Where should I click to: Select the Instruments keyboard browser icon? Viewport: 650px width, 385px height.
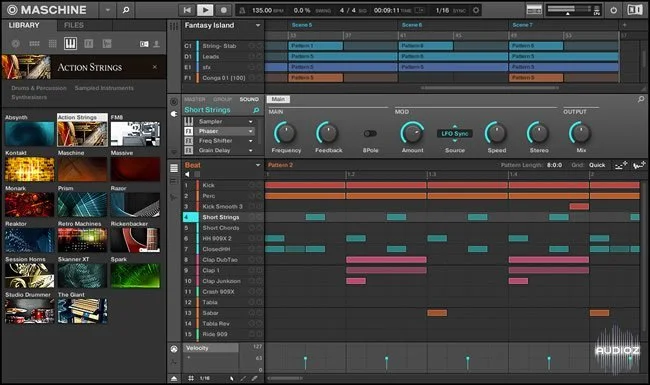(70, 44)
